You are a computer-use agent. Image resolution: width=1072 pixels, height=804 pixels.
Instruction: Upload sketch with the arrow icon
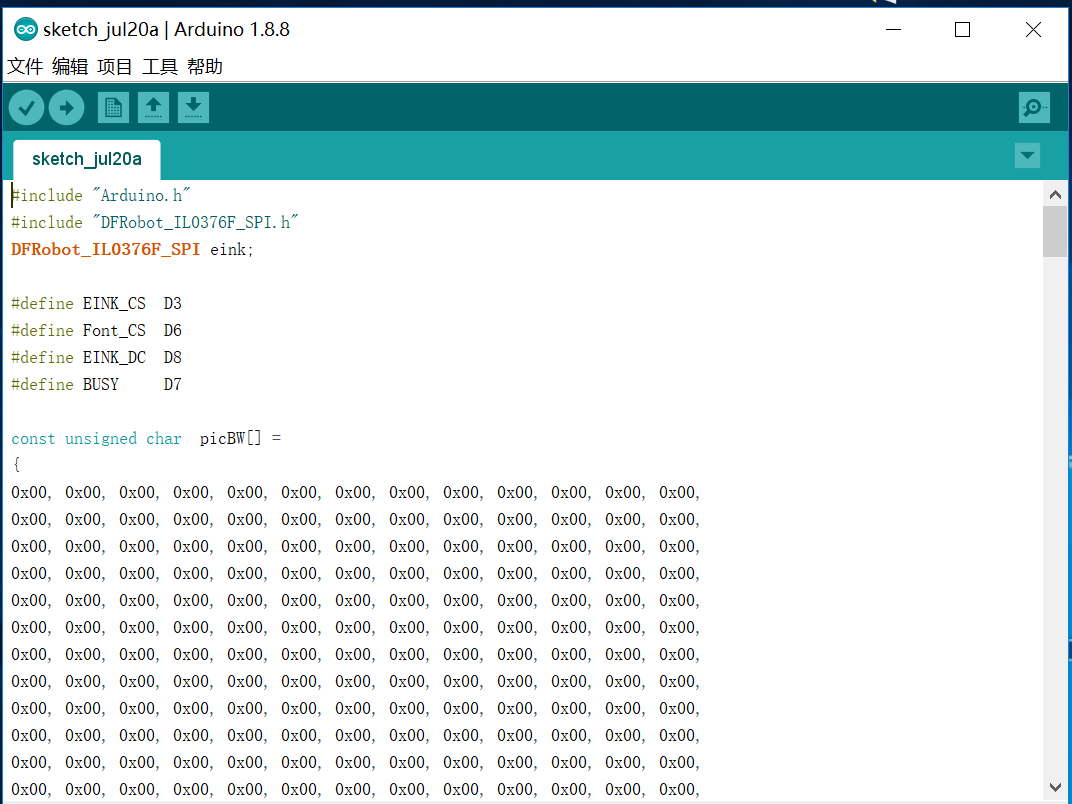point(67,108)
